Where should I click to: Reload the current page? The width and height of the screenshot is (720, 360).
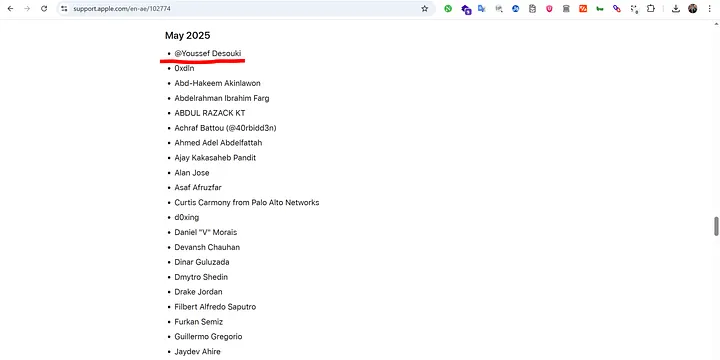point(44,9)
